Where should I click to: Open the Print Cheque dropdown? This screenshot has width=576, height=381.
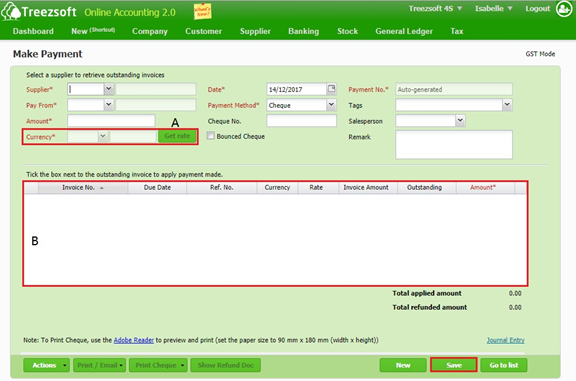pos(159,365)
